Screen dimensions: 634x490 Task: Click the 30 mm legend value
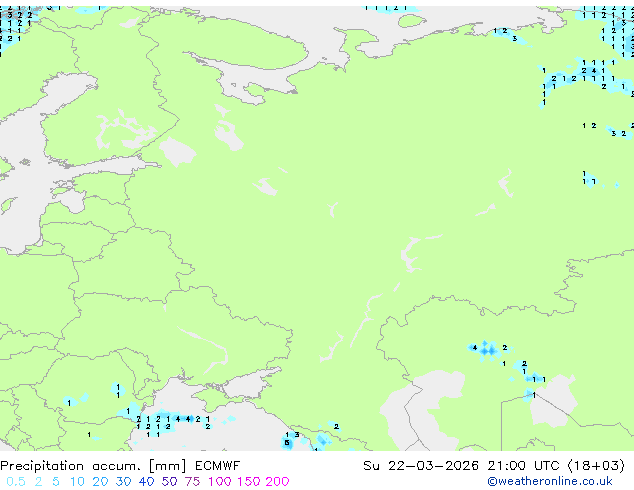123,482
